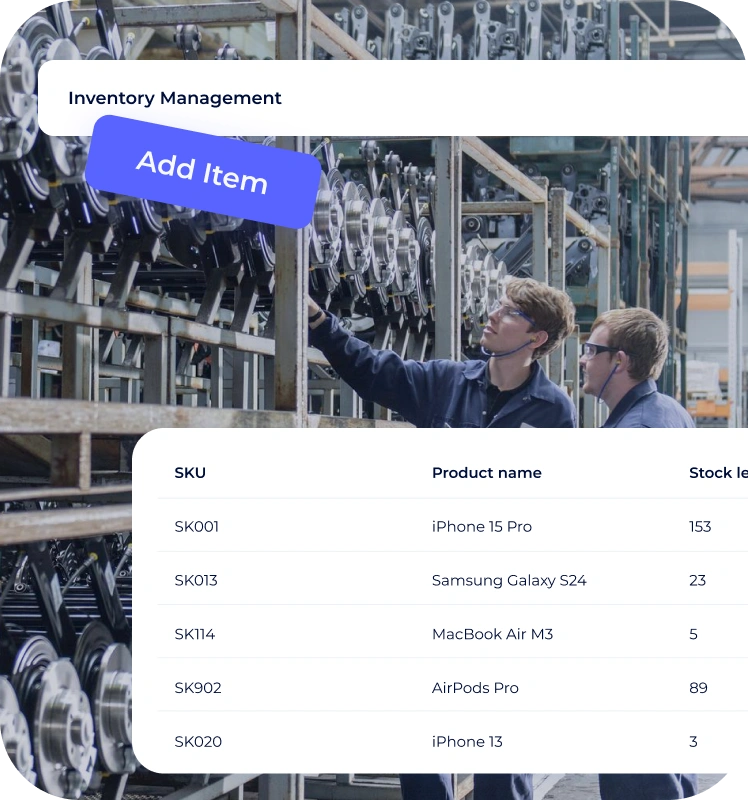Click product name MacBook Air M3

click(492, 634)
